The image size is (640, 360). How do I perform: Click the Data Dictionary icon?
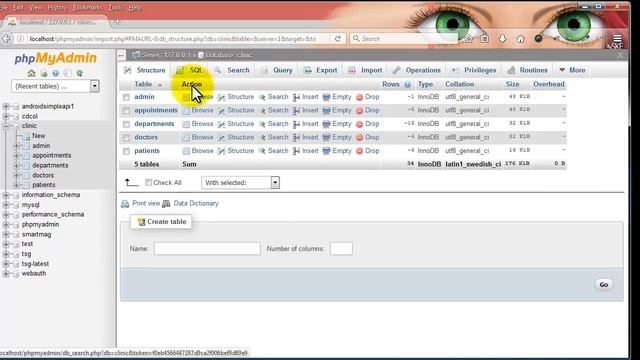pyautogui.click(x=166, y=204)
